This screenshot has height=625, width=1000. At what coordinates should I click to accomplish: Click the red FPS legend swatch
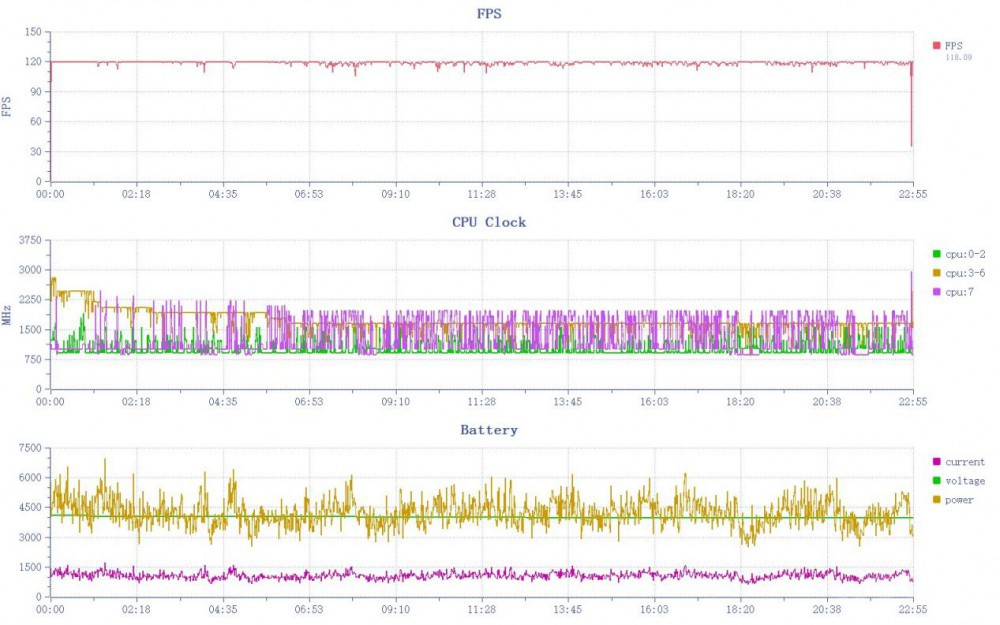pyautogui.click(x=936, y=45)
